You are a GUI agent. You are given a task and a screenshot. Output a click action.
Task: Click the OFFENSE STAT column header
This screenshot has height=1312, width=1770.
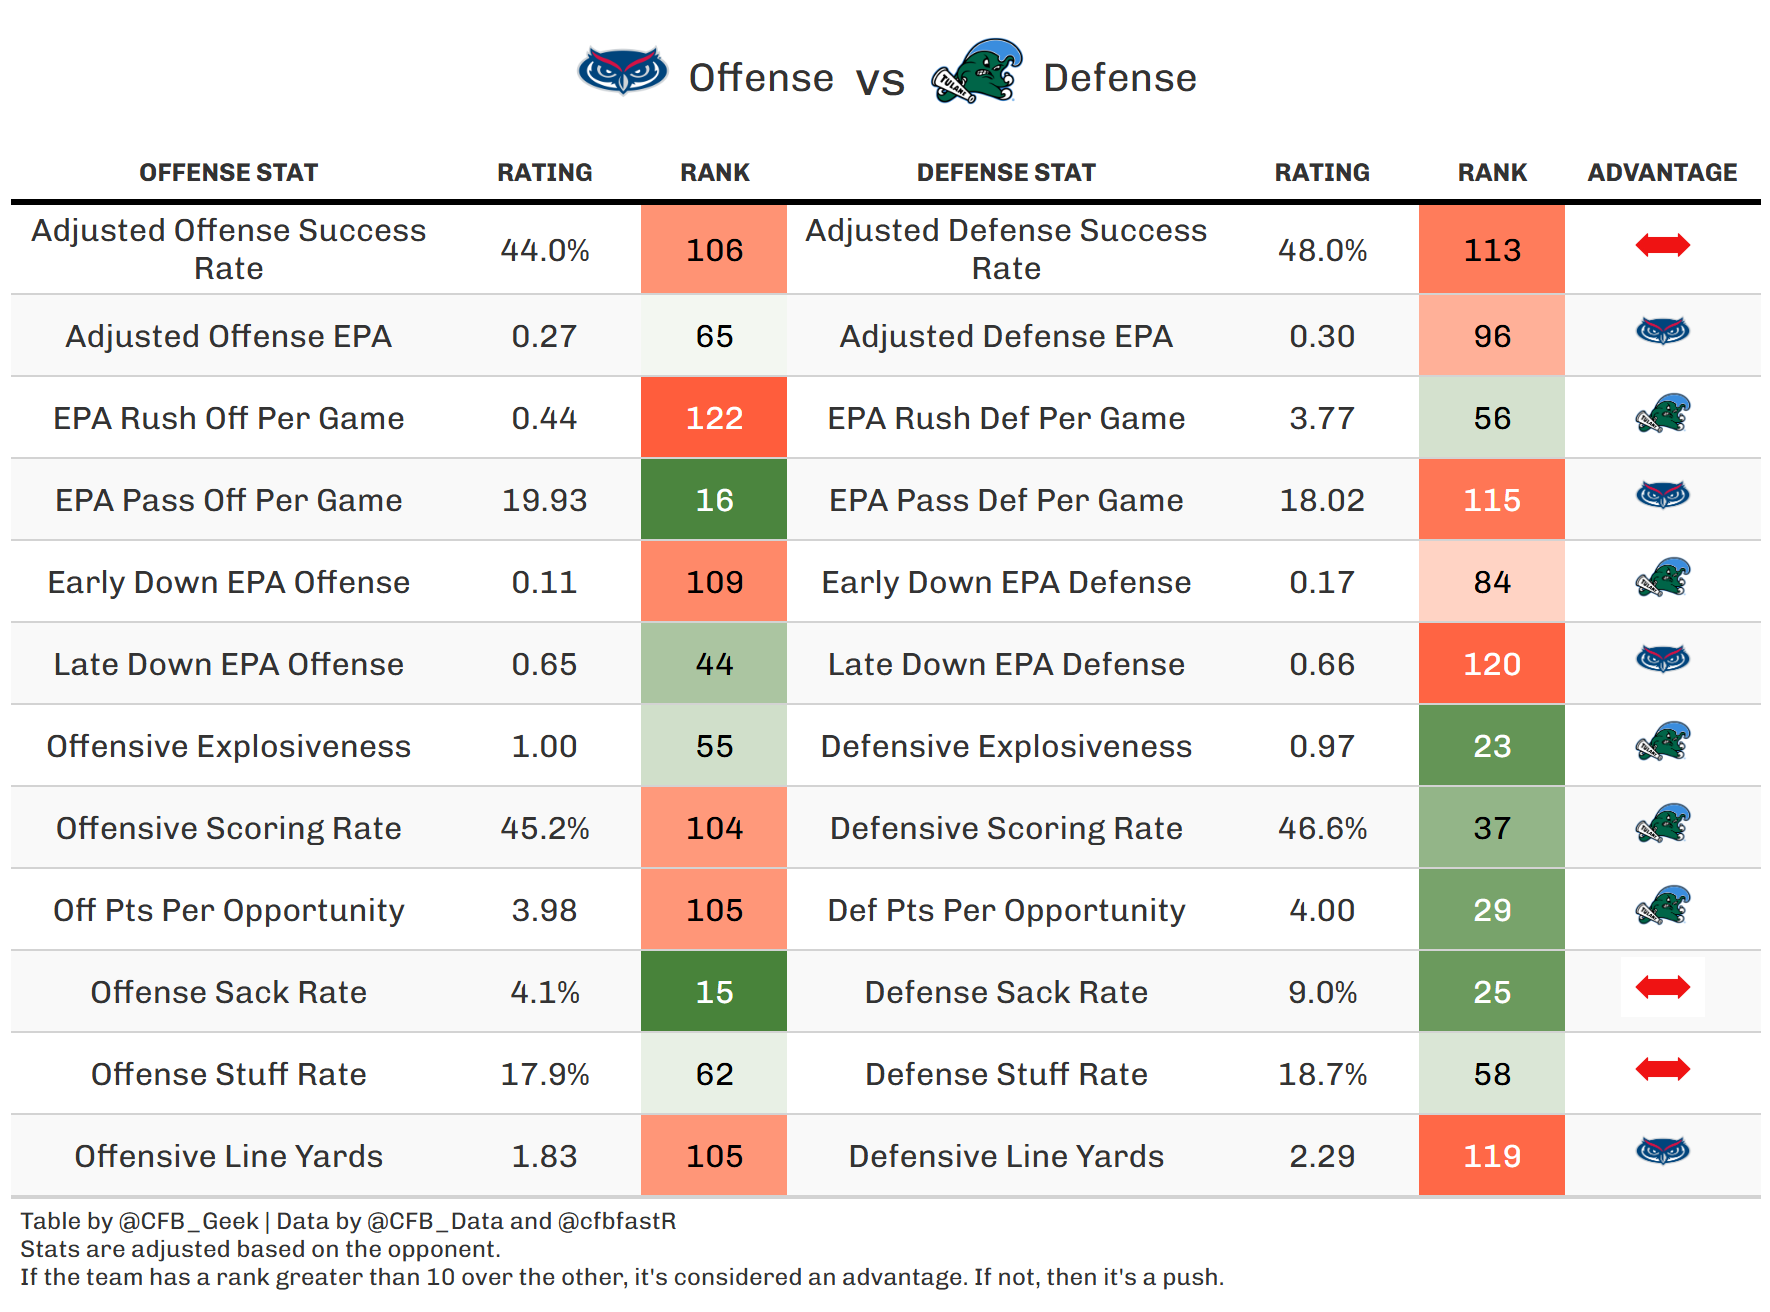click(x=228, y=173)
